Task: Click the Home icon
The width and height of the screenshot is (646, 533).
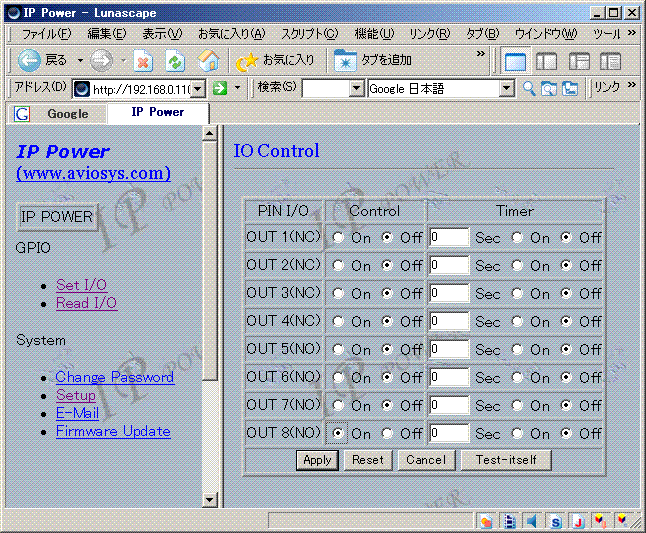Action: (x=208, y=61)
